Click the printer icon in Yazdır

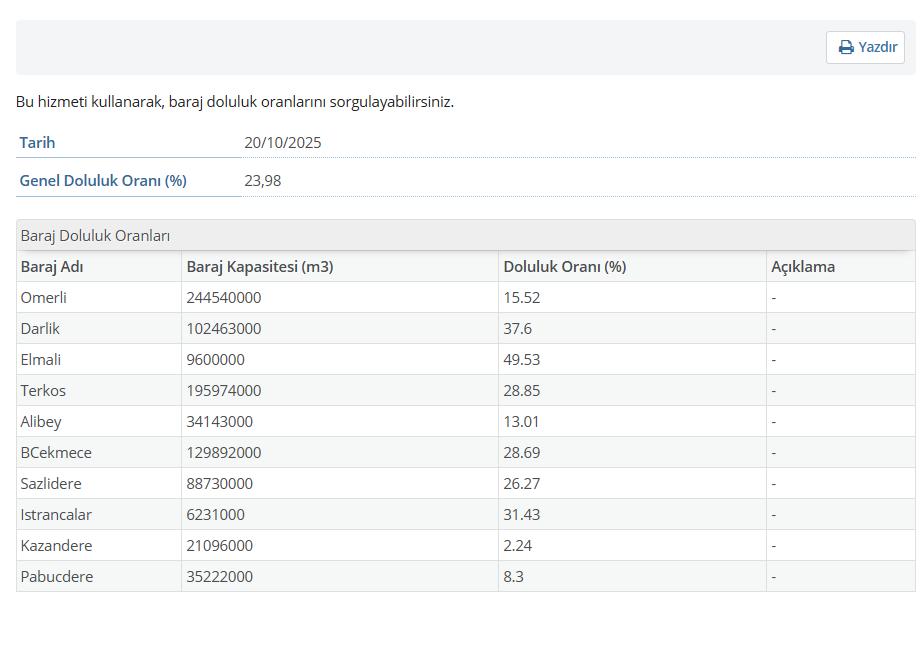pyautogui.click(x=846, y=47)
